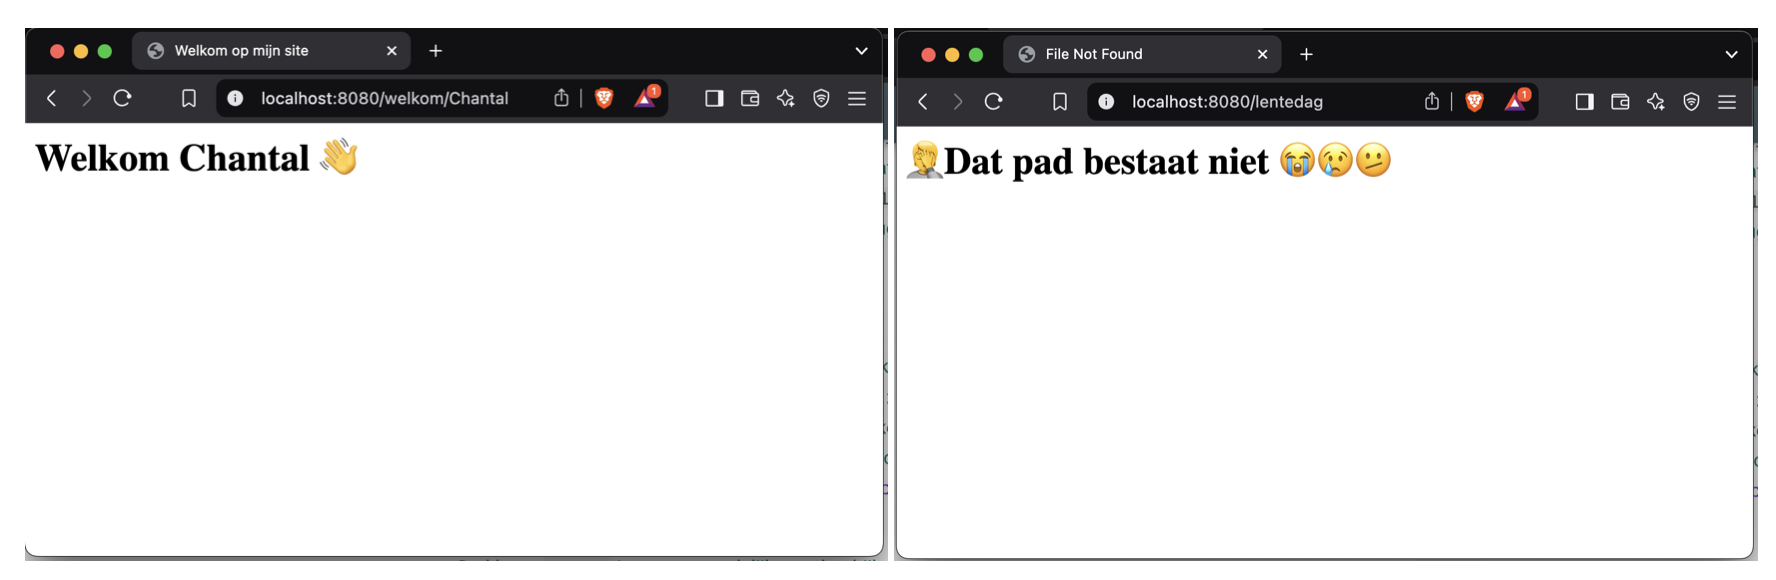
Task: Open Brave Shields in left window
Action: pos(604,98)
